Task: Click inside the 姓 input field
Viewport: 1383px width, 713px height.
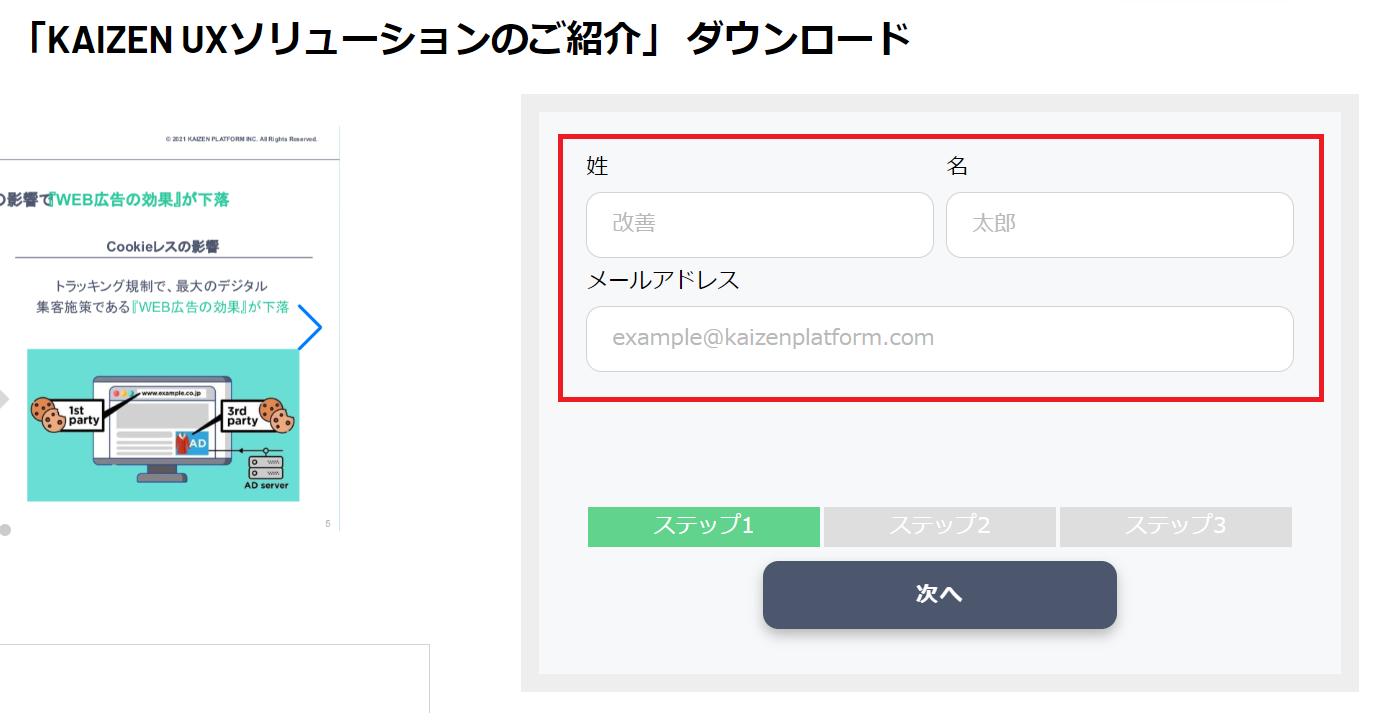Action: coord(759,224)
